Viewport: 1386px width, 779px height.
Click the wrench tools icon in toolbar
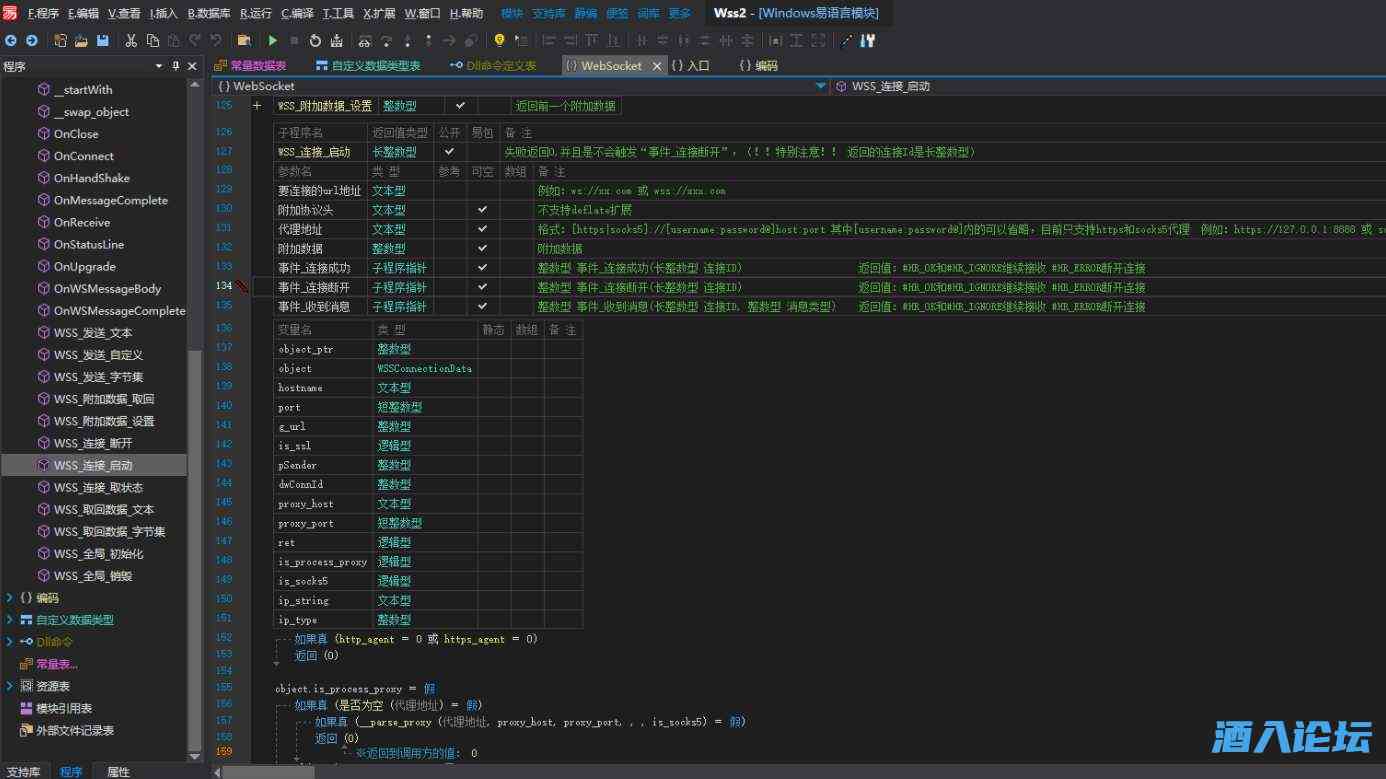(868, 41)
